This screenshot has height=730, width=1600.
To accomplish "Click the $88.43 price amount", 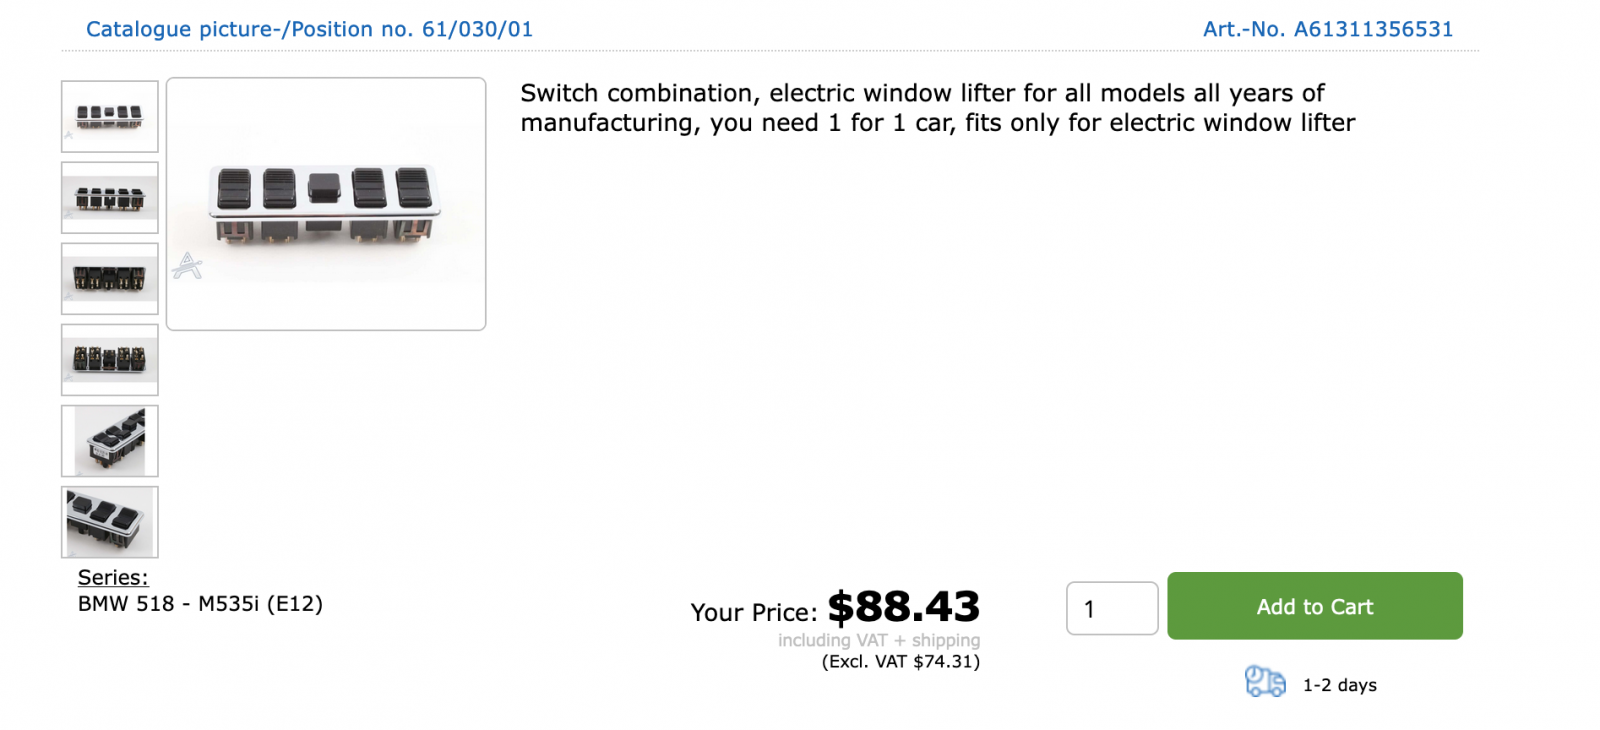I will click(x=903, y=607).
